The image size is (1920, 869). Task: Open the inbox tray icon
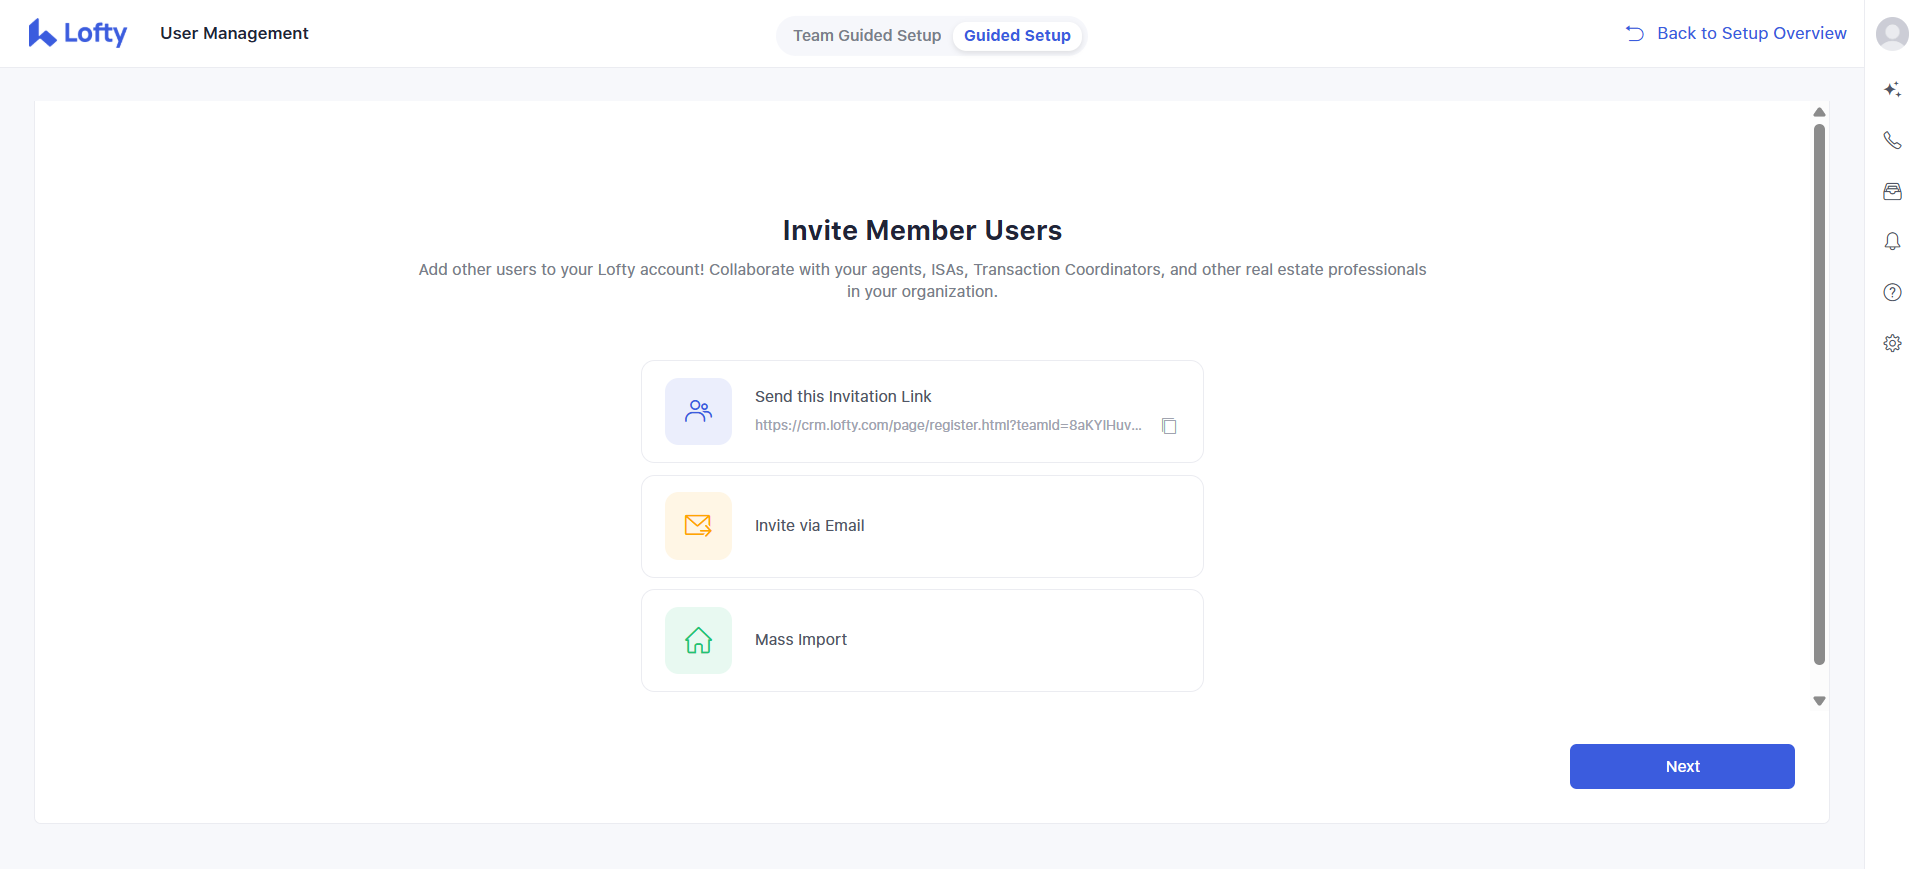1892,192
